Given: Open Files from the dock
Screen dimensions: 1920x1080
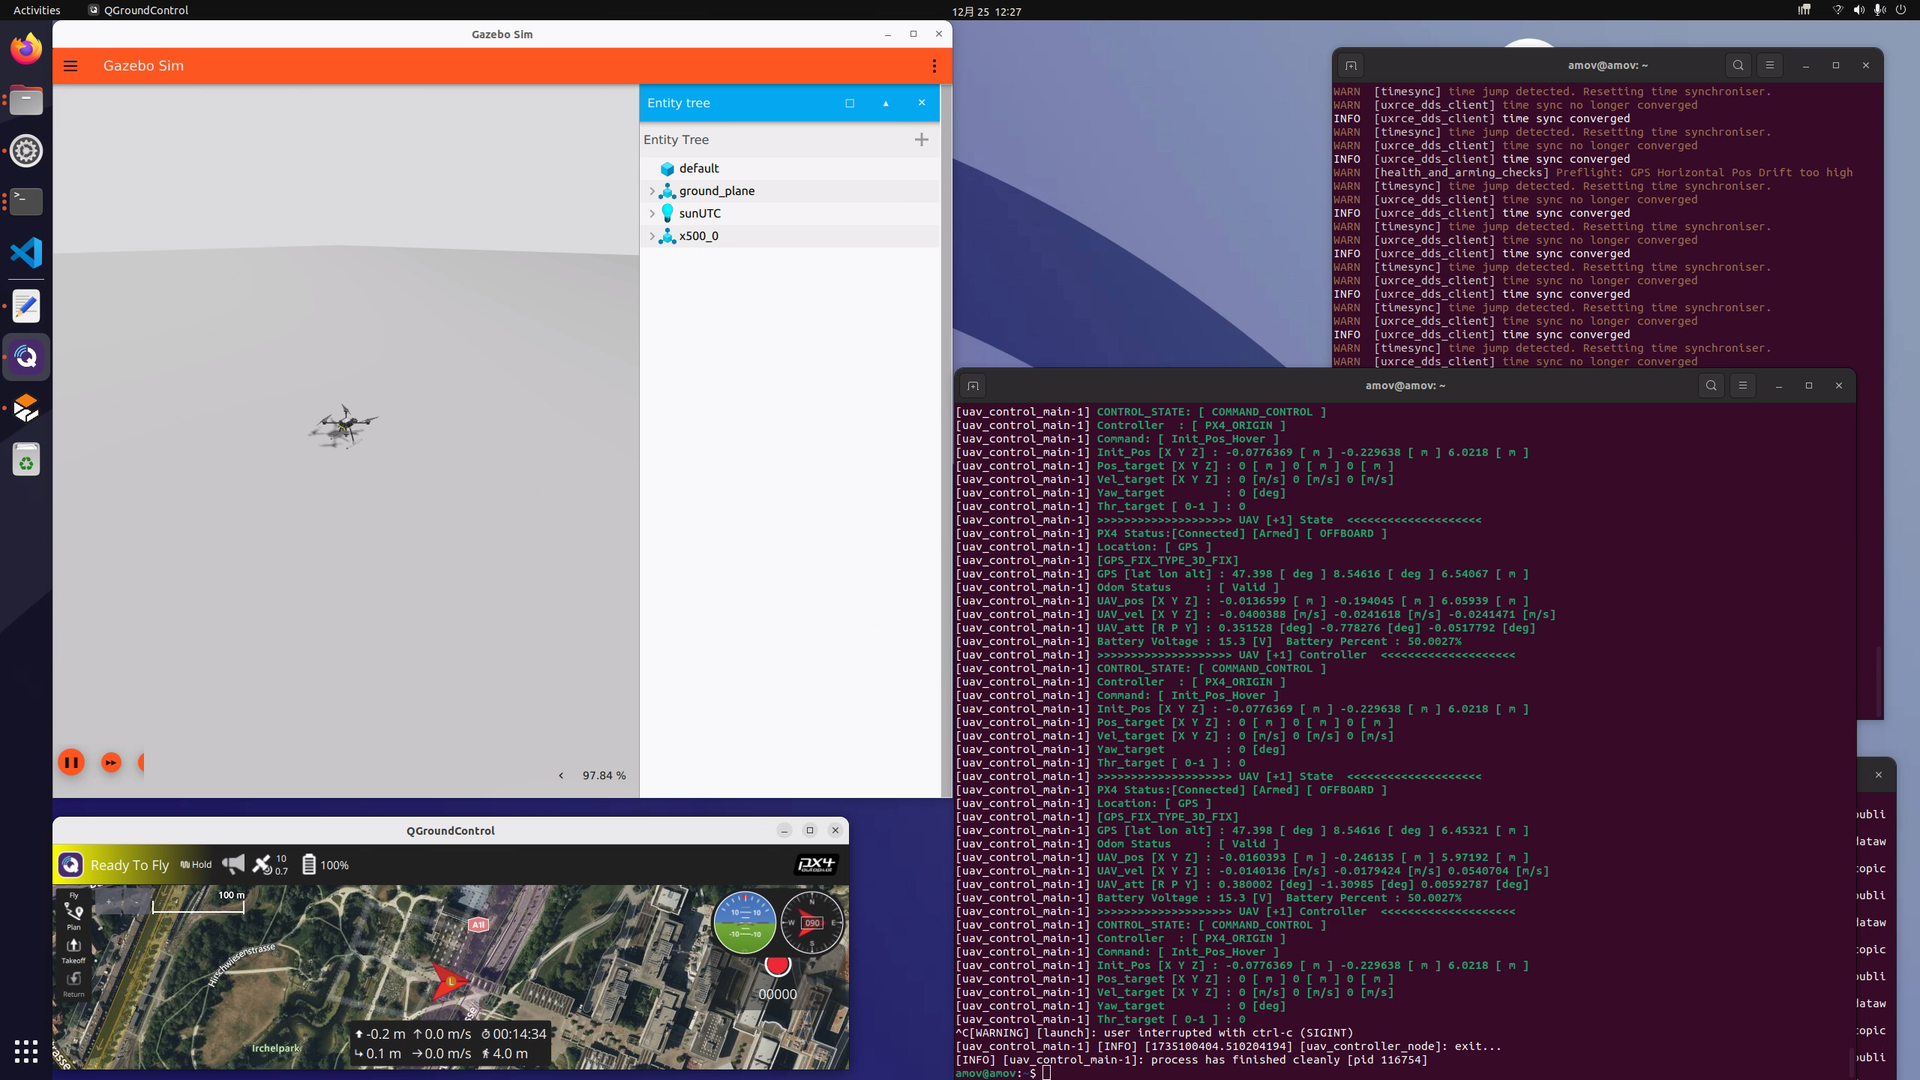Looking at the screenshot, I should coord(26,99).
